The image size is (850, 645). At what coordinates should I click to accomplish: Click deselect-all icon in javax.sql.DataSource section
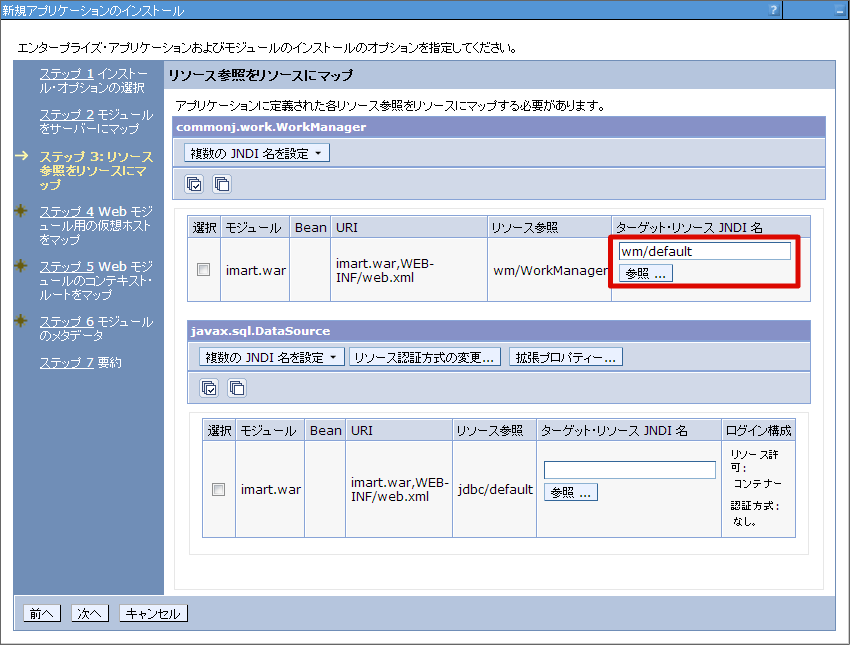coord(237,388)
